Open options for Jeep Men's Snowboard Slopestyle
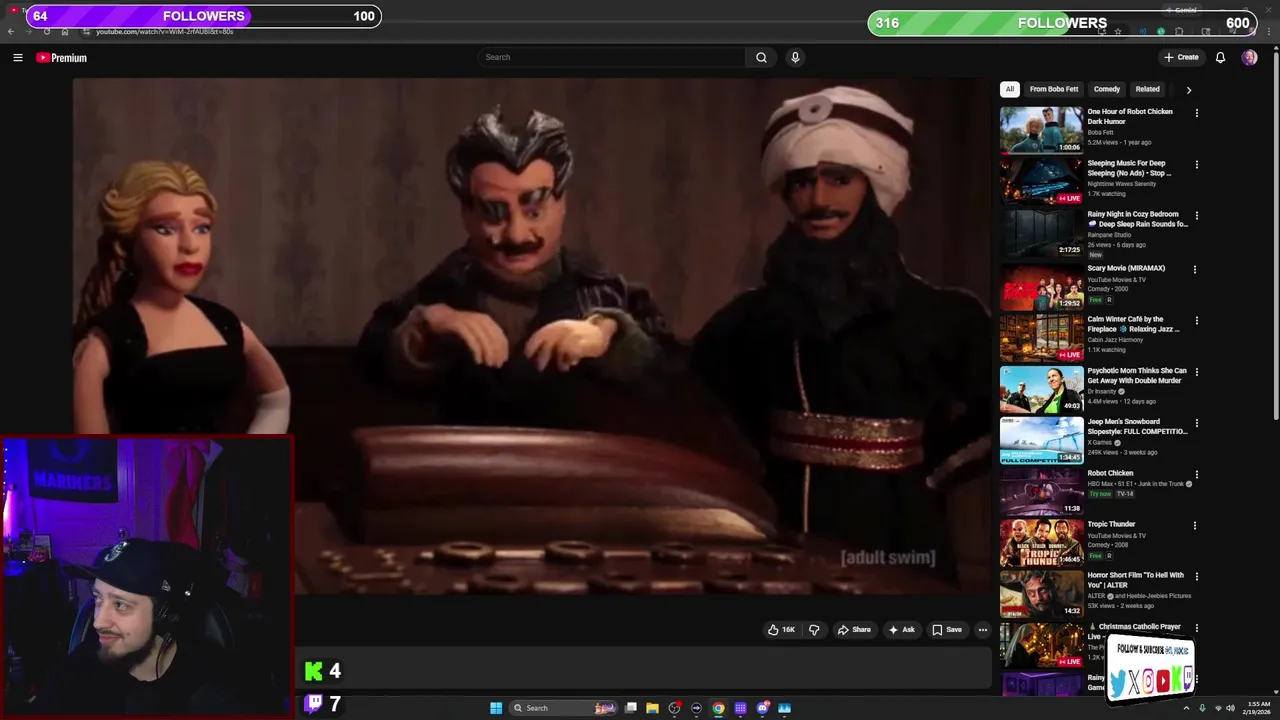This screenshot has width=1280, height=720. coord(1196,423)
